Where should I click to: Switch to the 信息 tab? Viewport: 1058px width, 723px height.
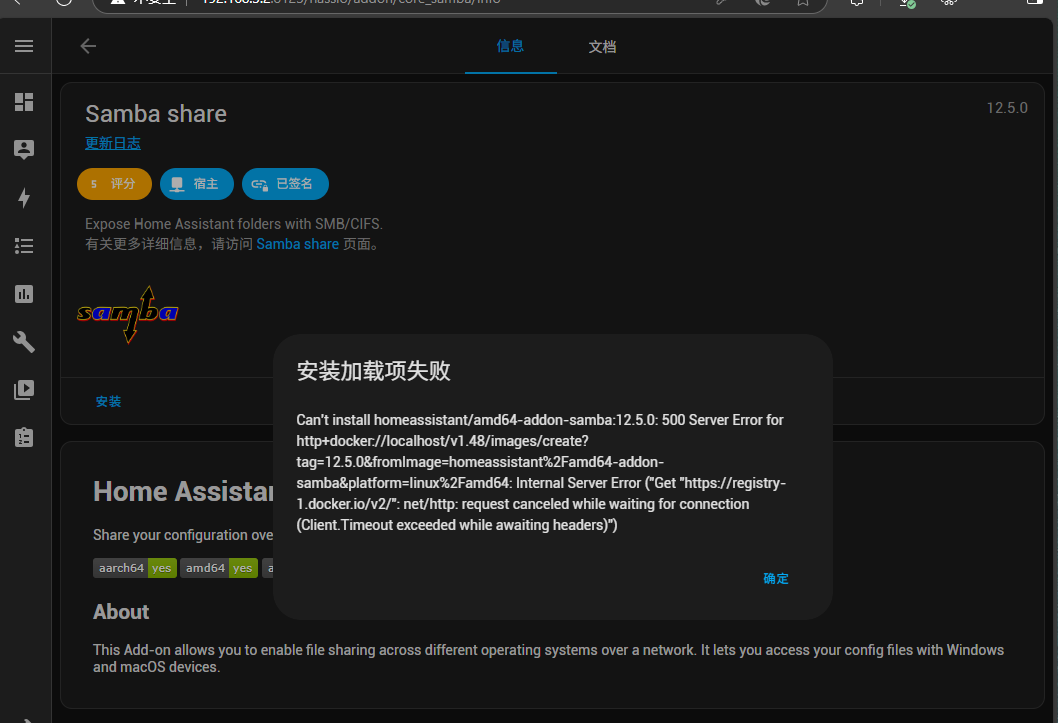pos(510,46)
